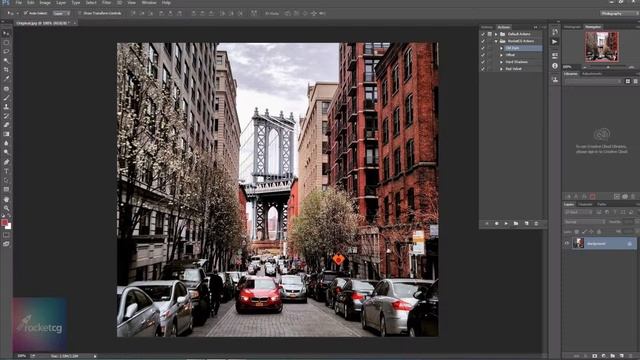Expand the Hard Shadows action steps
The width and height of the screenshot is (640, 360).
[x=502, y=62]
